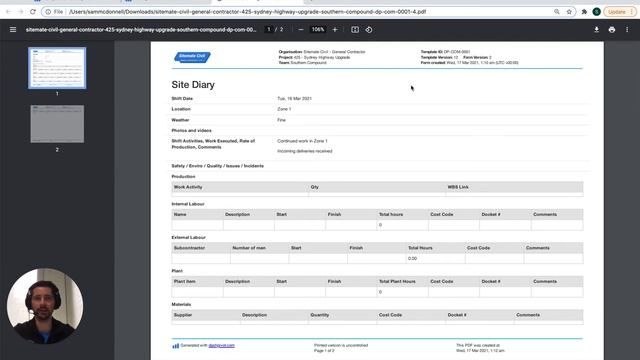Viewport: 640px width, 360px height.
Task: Select page 2 thumbnail
Action: pyautogui.click(x=57, y=124)
